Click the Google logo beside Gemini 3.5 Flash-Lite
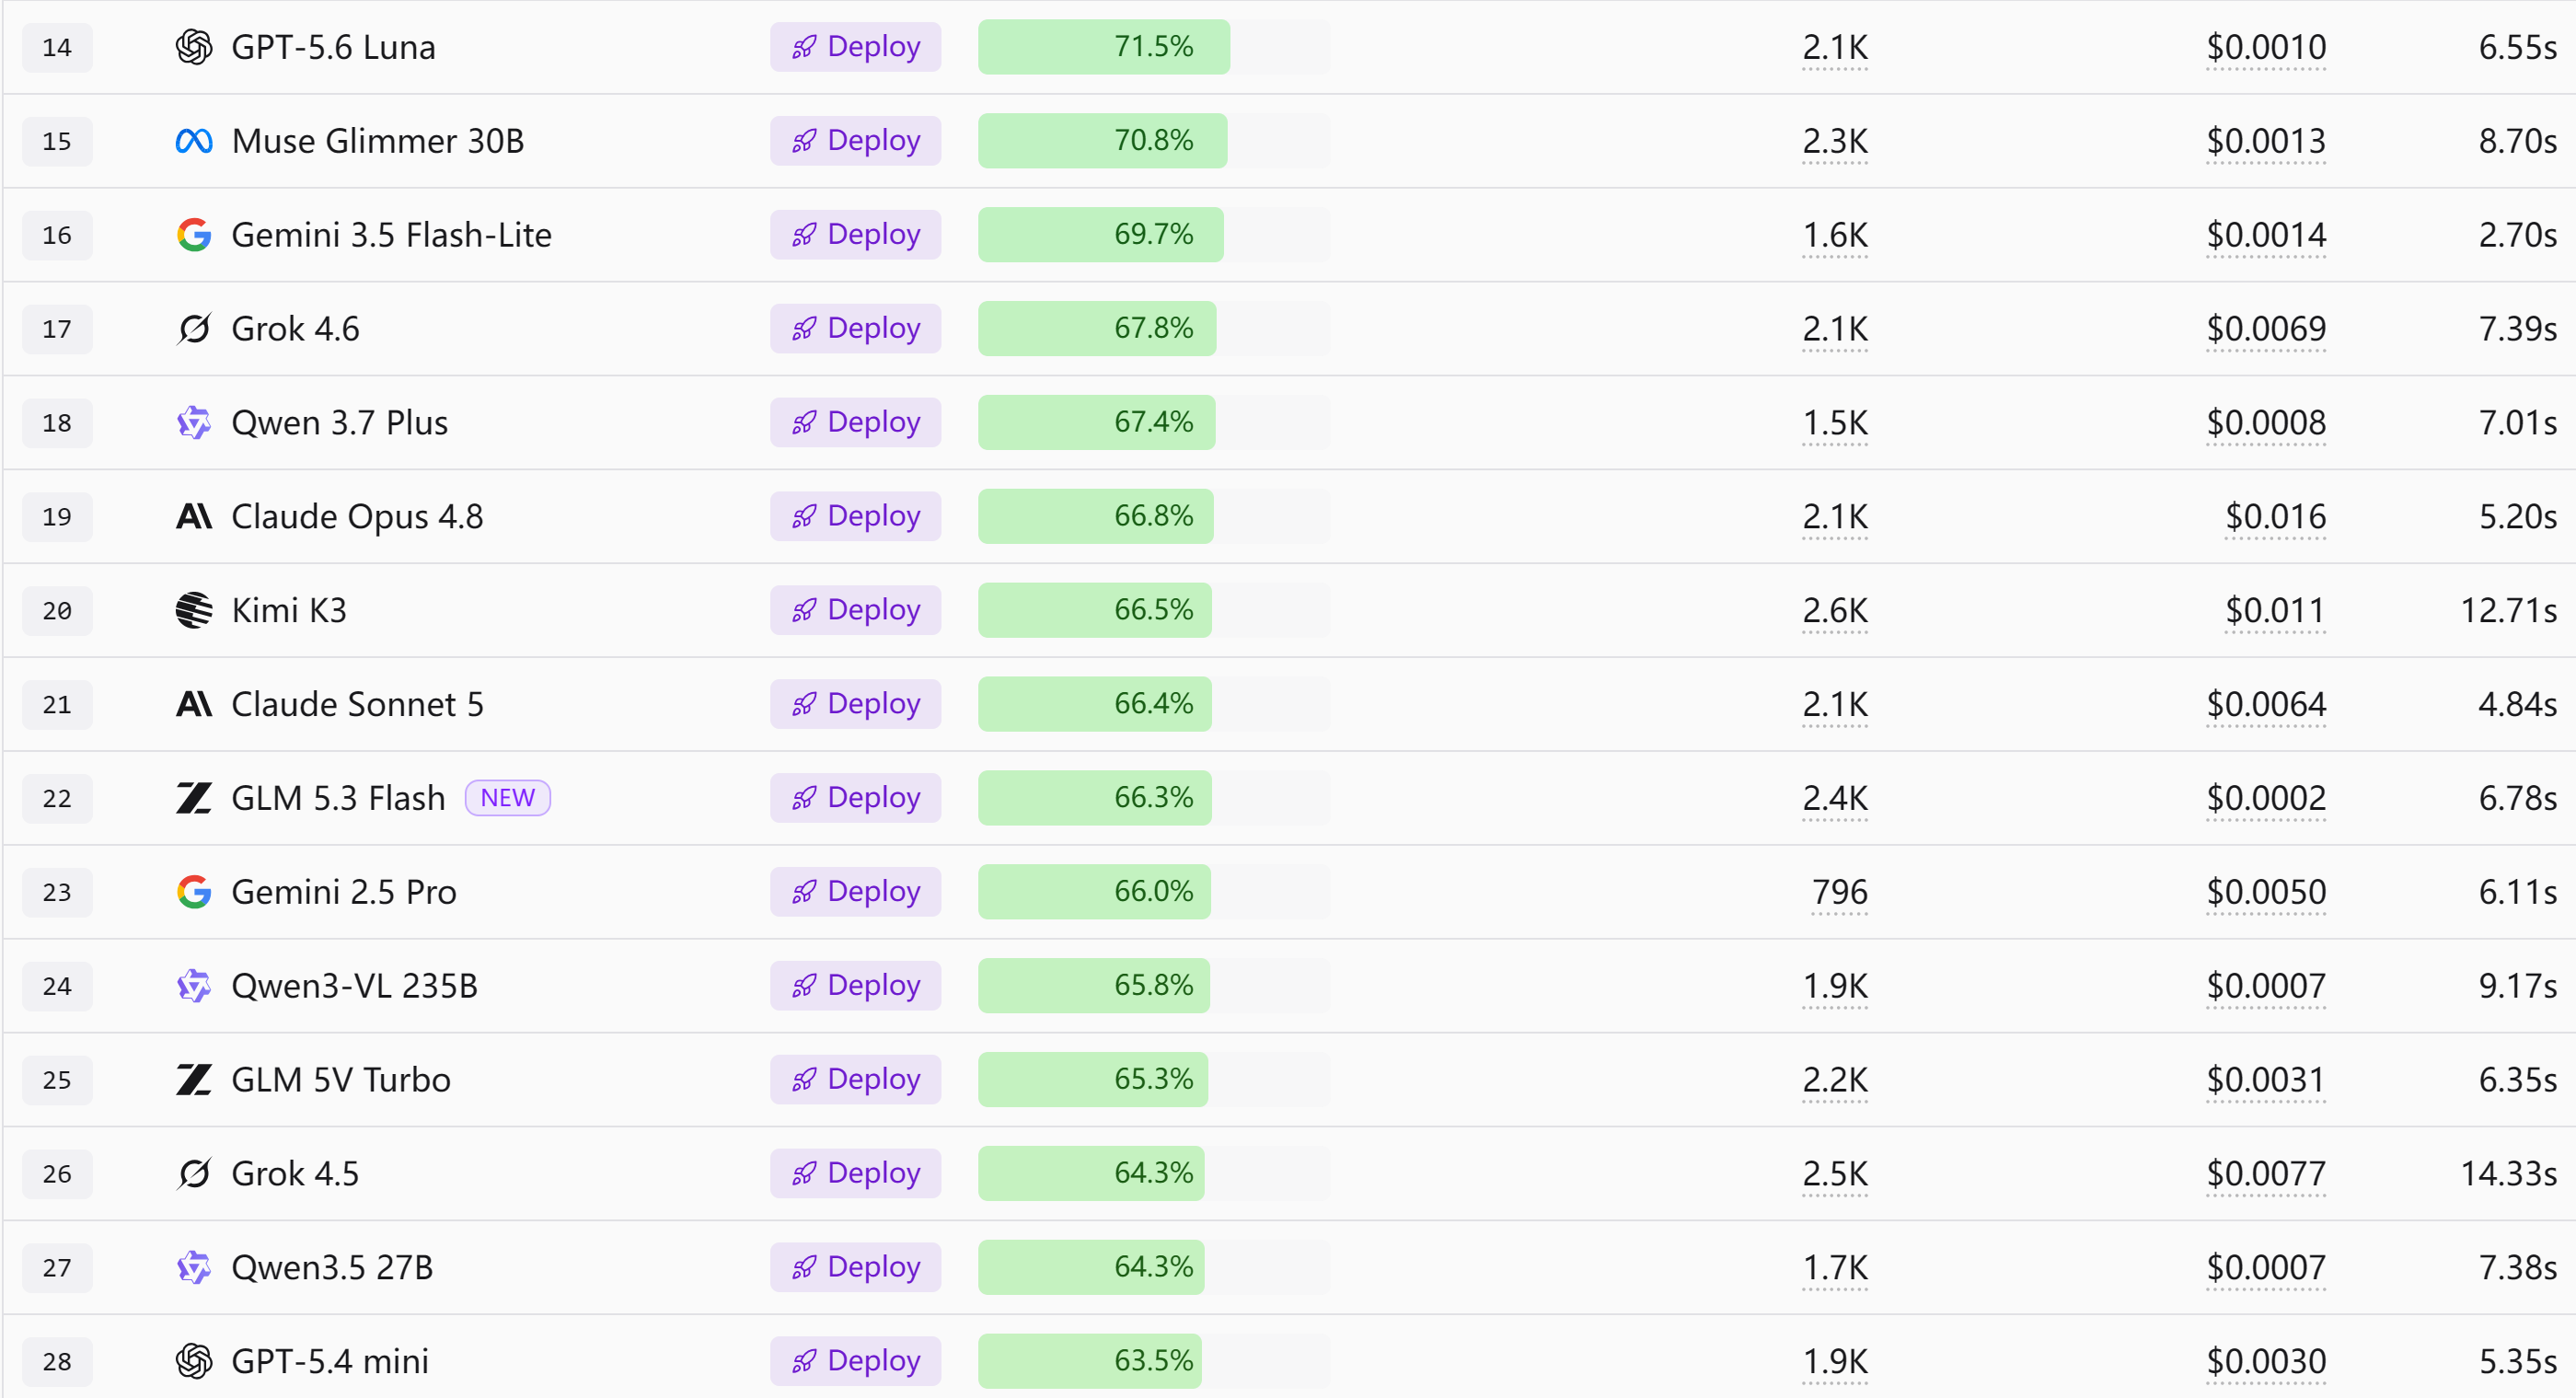This screenshot has width=2576, height=1398. point(194,235)
